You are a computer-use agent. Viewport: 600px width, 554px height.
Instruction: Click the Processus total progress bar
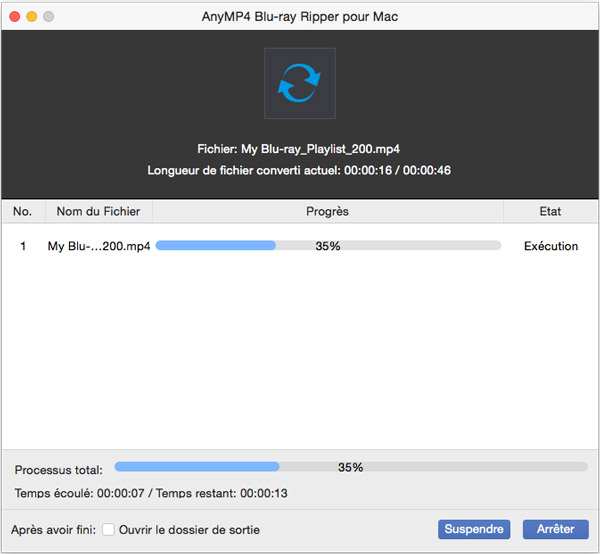(351, 466)
